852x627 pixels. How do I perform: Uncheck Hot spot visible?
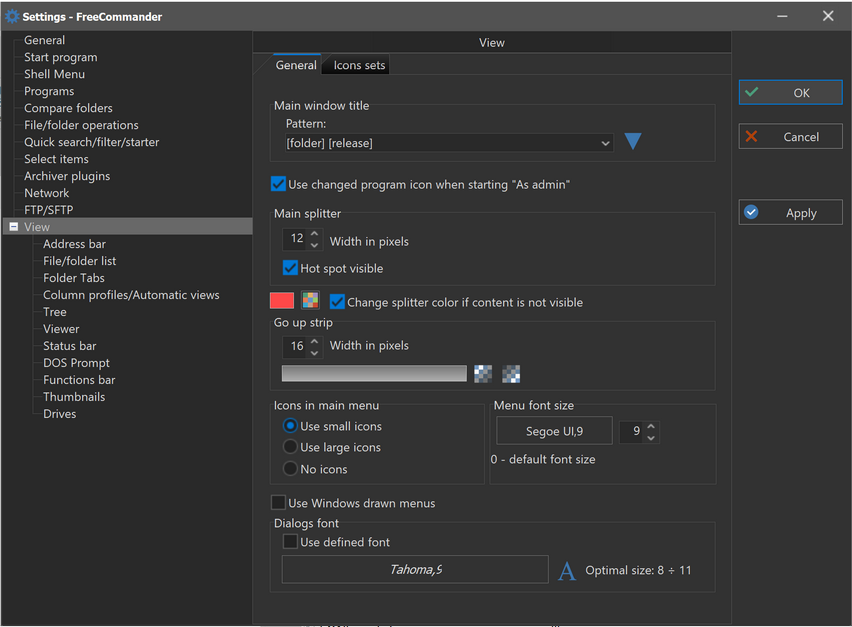[290, 268]
